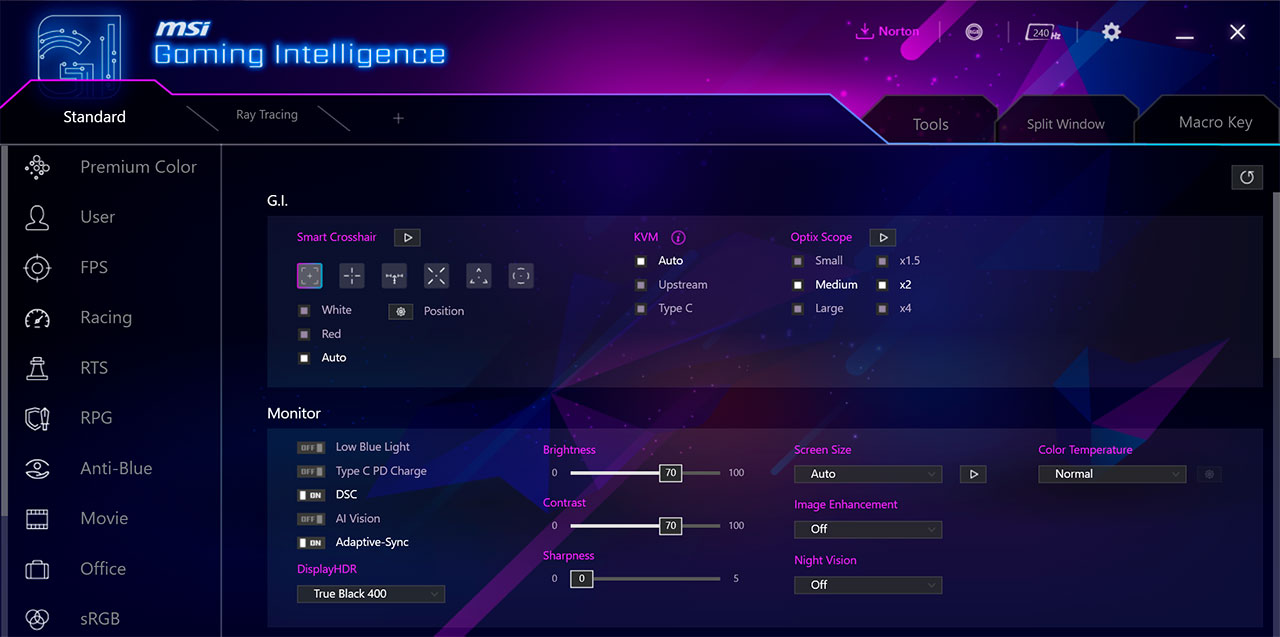Pick the circular bracket crosshair style

click(x=521, y=275)
